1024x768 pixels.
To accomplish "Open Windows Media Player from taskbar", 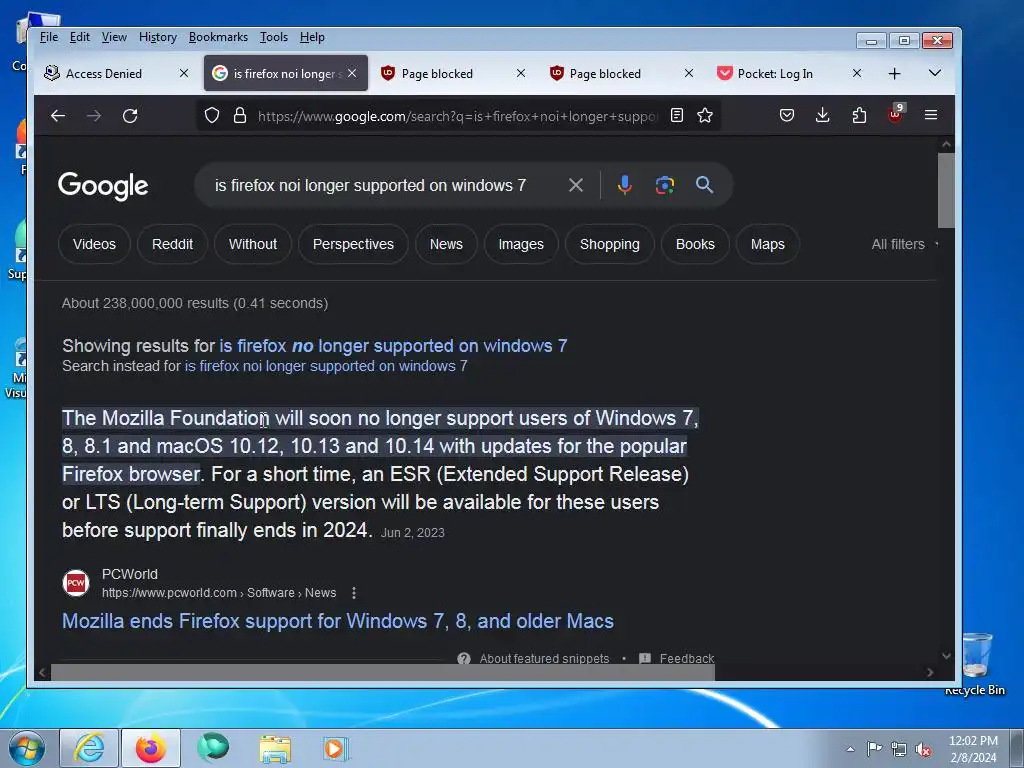I will click(336, 749).
